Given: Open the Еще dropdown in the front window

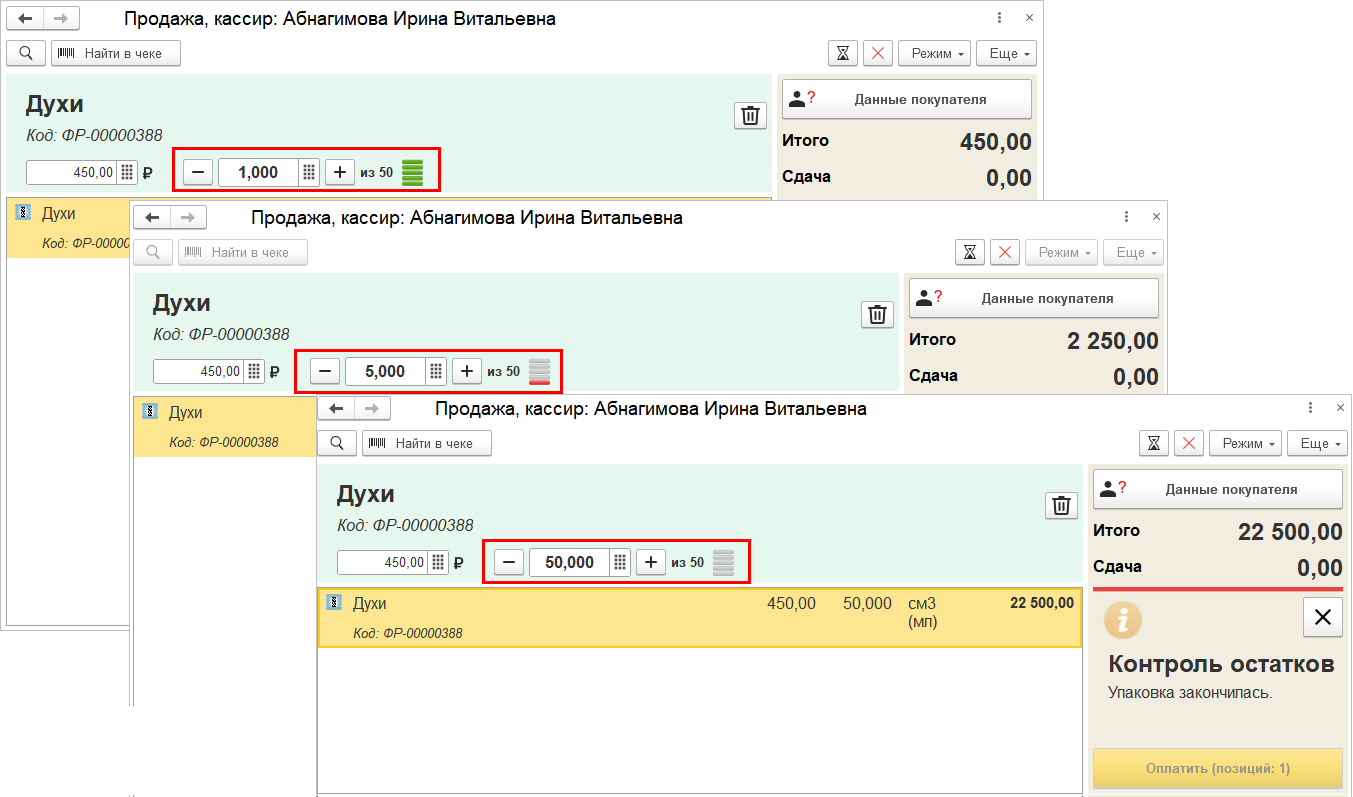Looking at the screenshot, I should click(1317, 443).
